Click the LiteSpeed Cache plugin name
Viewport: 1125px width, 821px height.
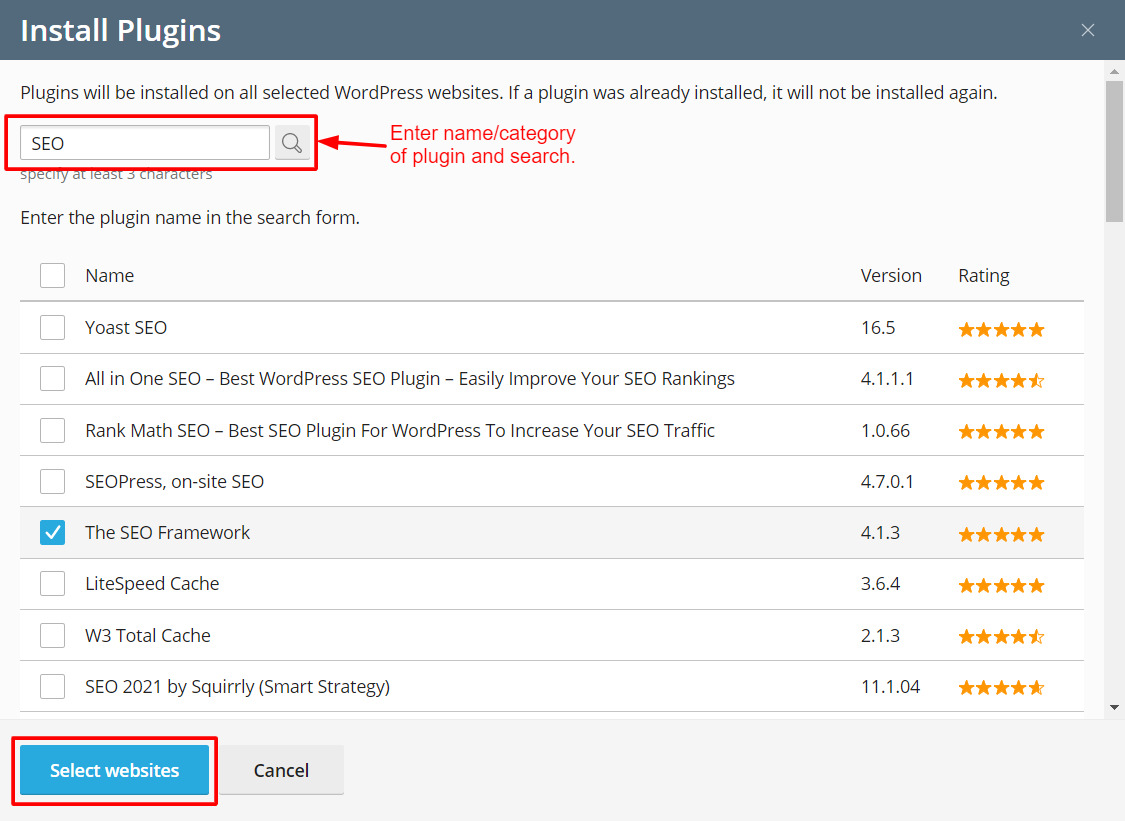[152, 584]
